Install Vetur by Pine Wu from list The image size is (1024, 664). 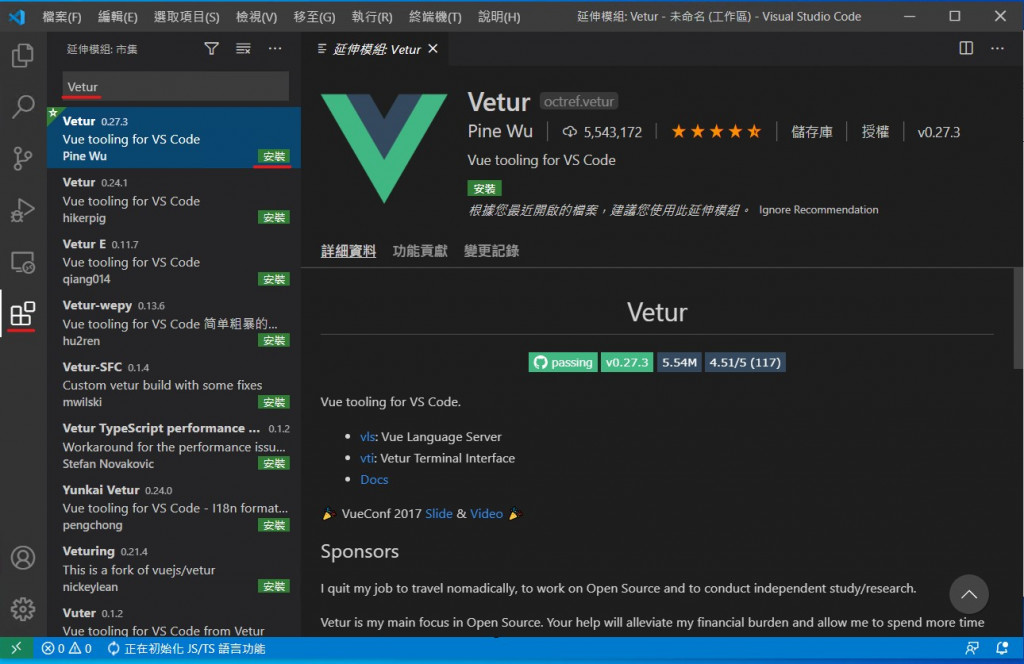coord(274,156)
